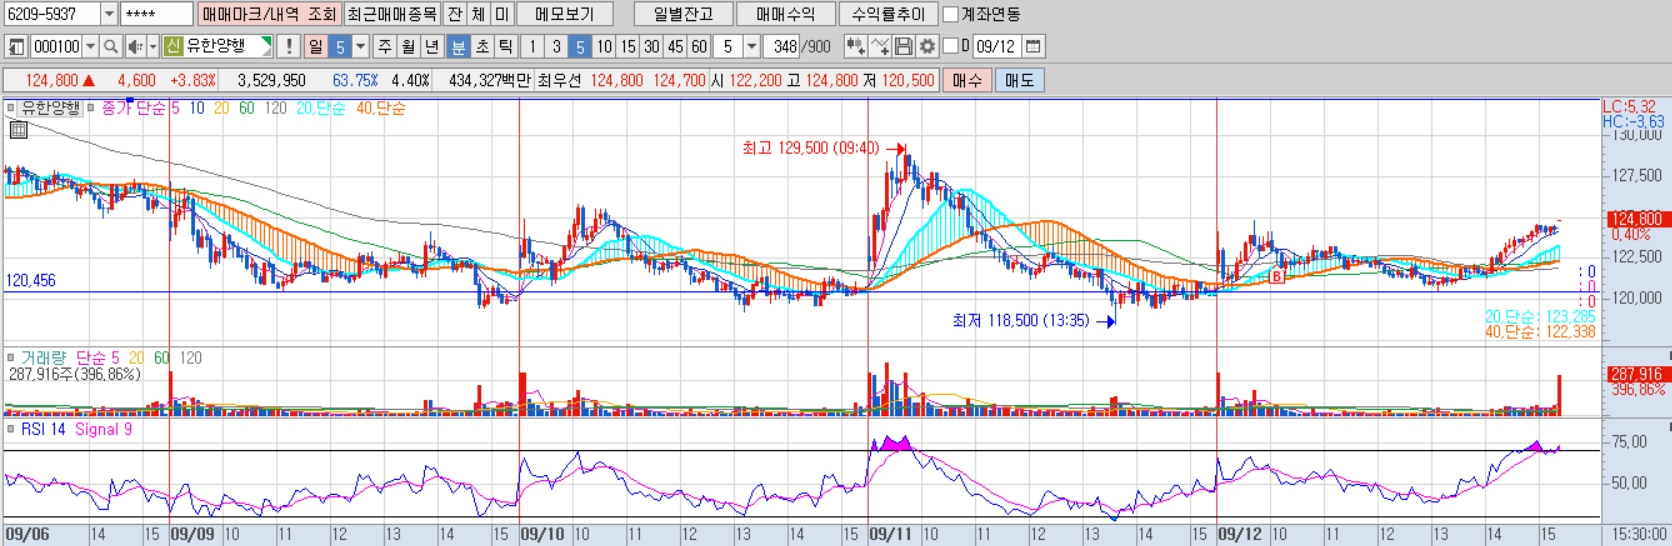Click the 유한양행 chart legend label
Screen dimensions: 1672x546
coord(51,107)
